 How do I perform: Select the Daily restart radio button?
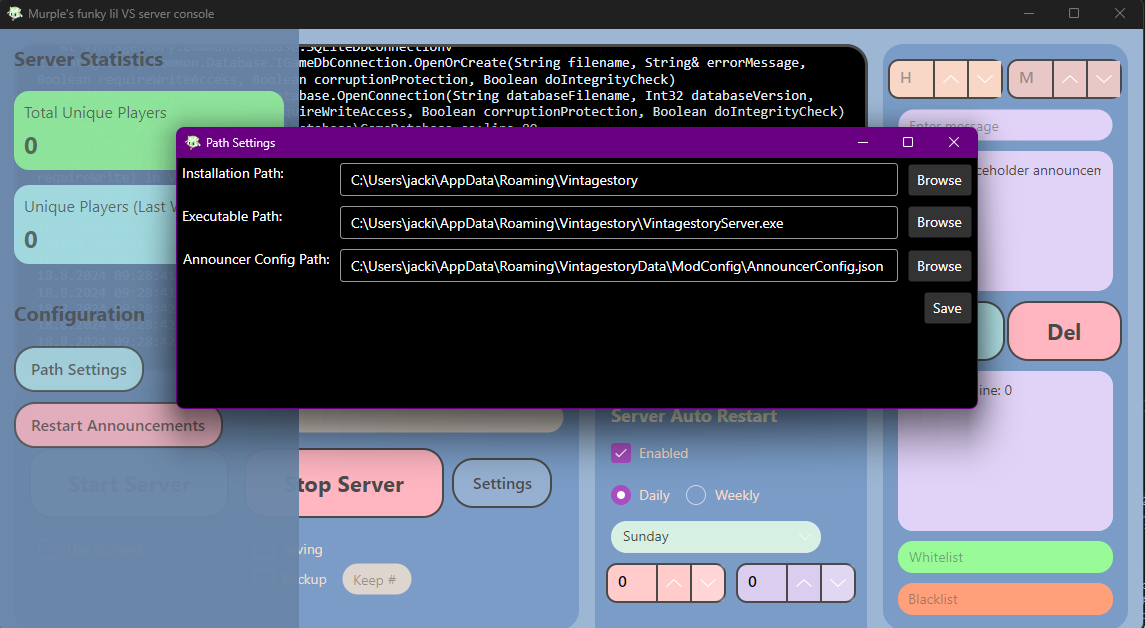(621, 495)
